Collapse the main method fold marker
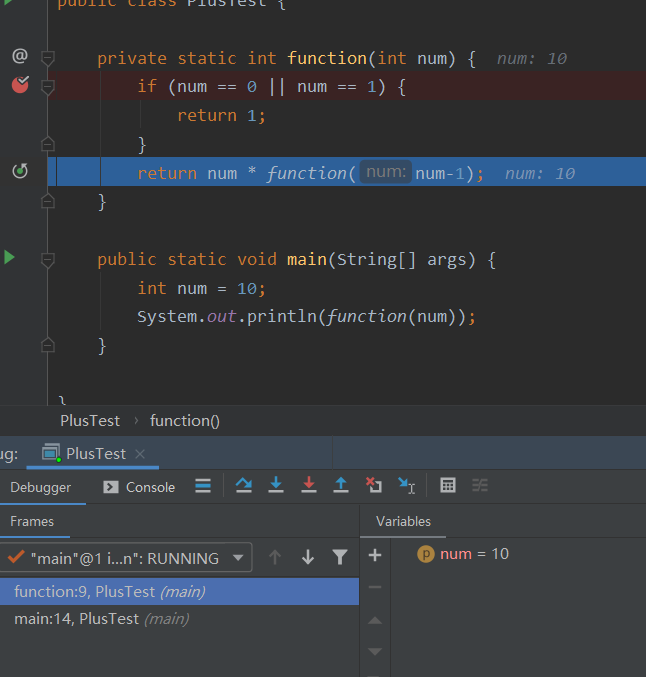The width and height of the screenshot is (646, 677). click(48, 260)
